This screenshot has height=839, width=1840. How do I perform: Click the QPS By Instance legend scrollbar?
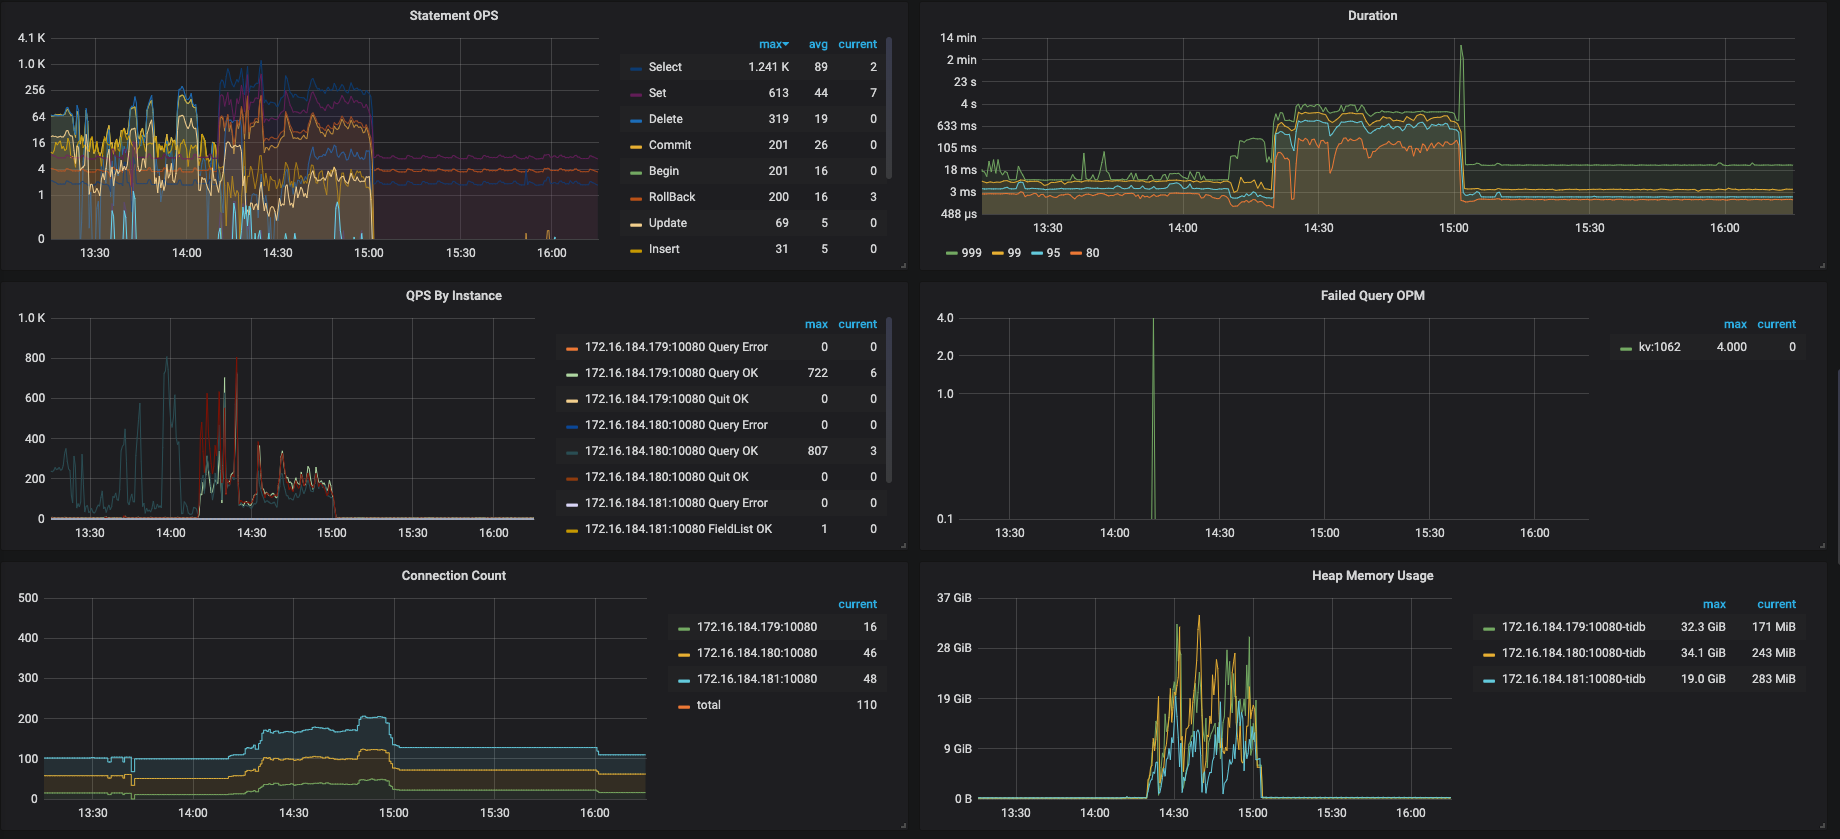889,400
